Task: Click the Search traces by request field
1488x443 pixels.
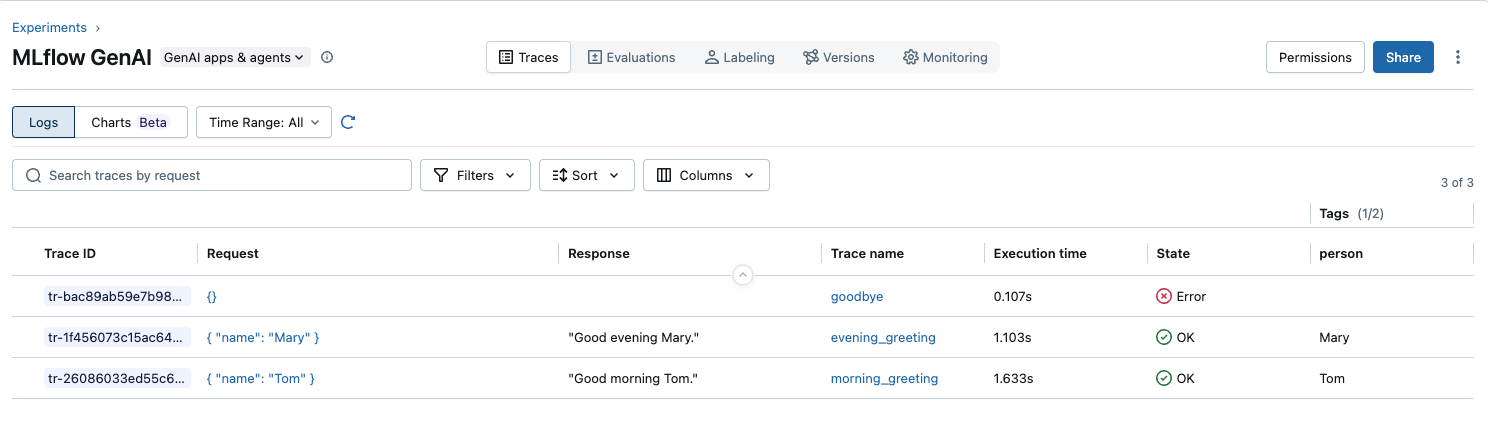Action: coord(225,175)
